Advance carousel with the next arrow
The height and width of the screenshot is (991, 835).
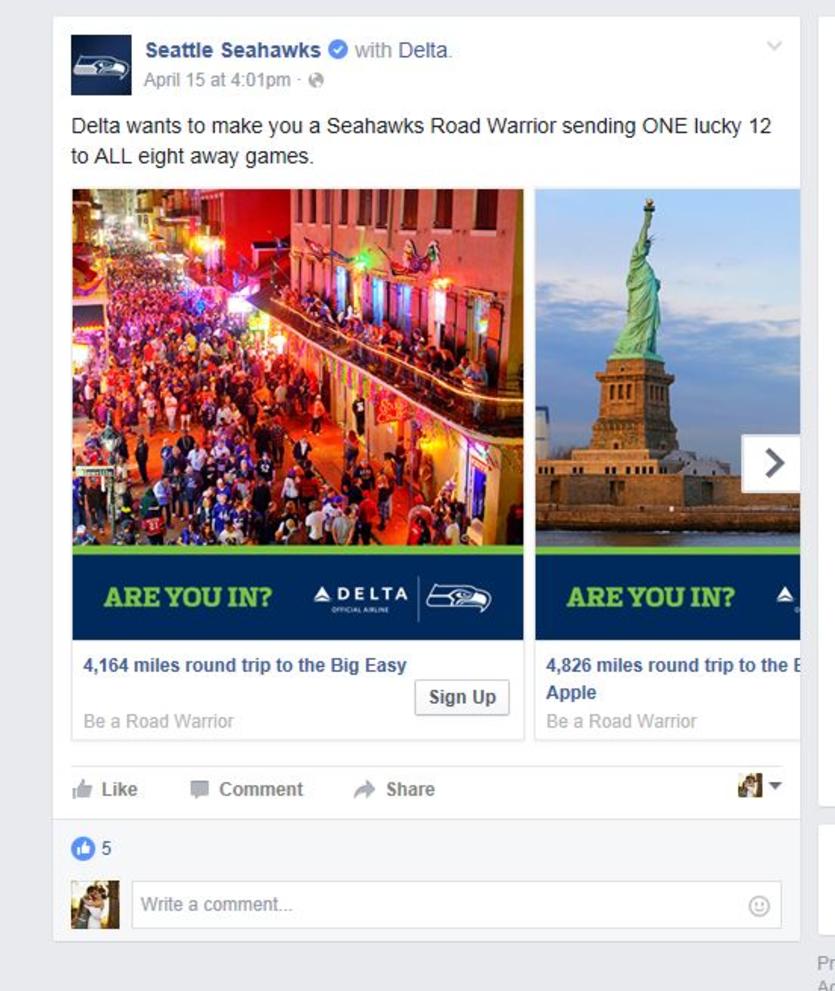(771, 463)
